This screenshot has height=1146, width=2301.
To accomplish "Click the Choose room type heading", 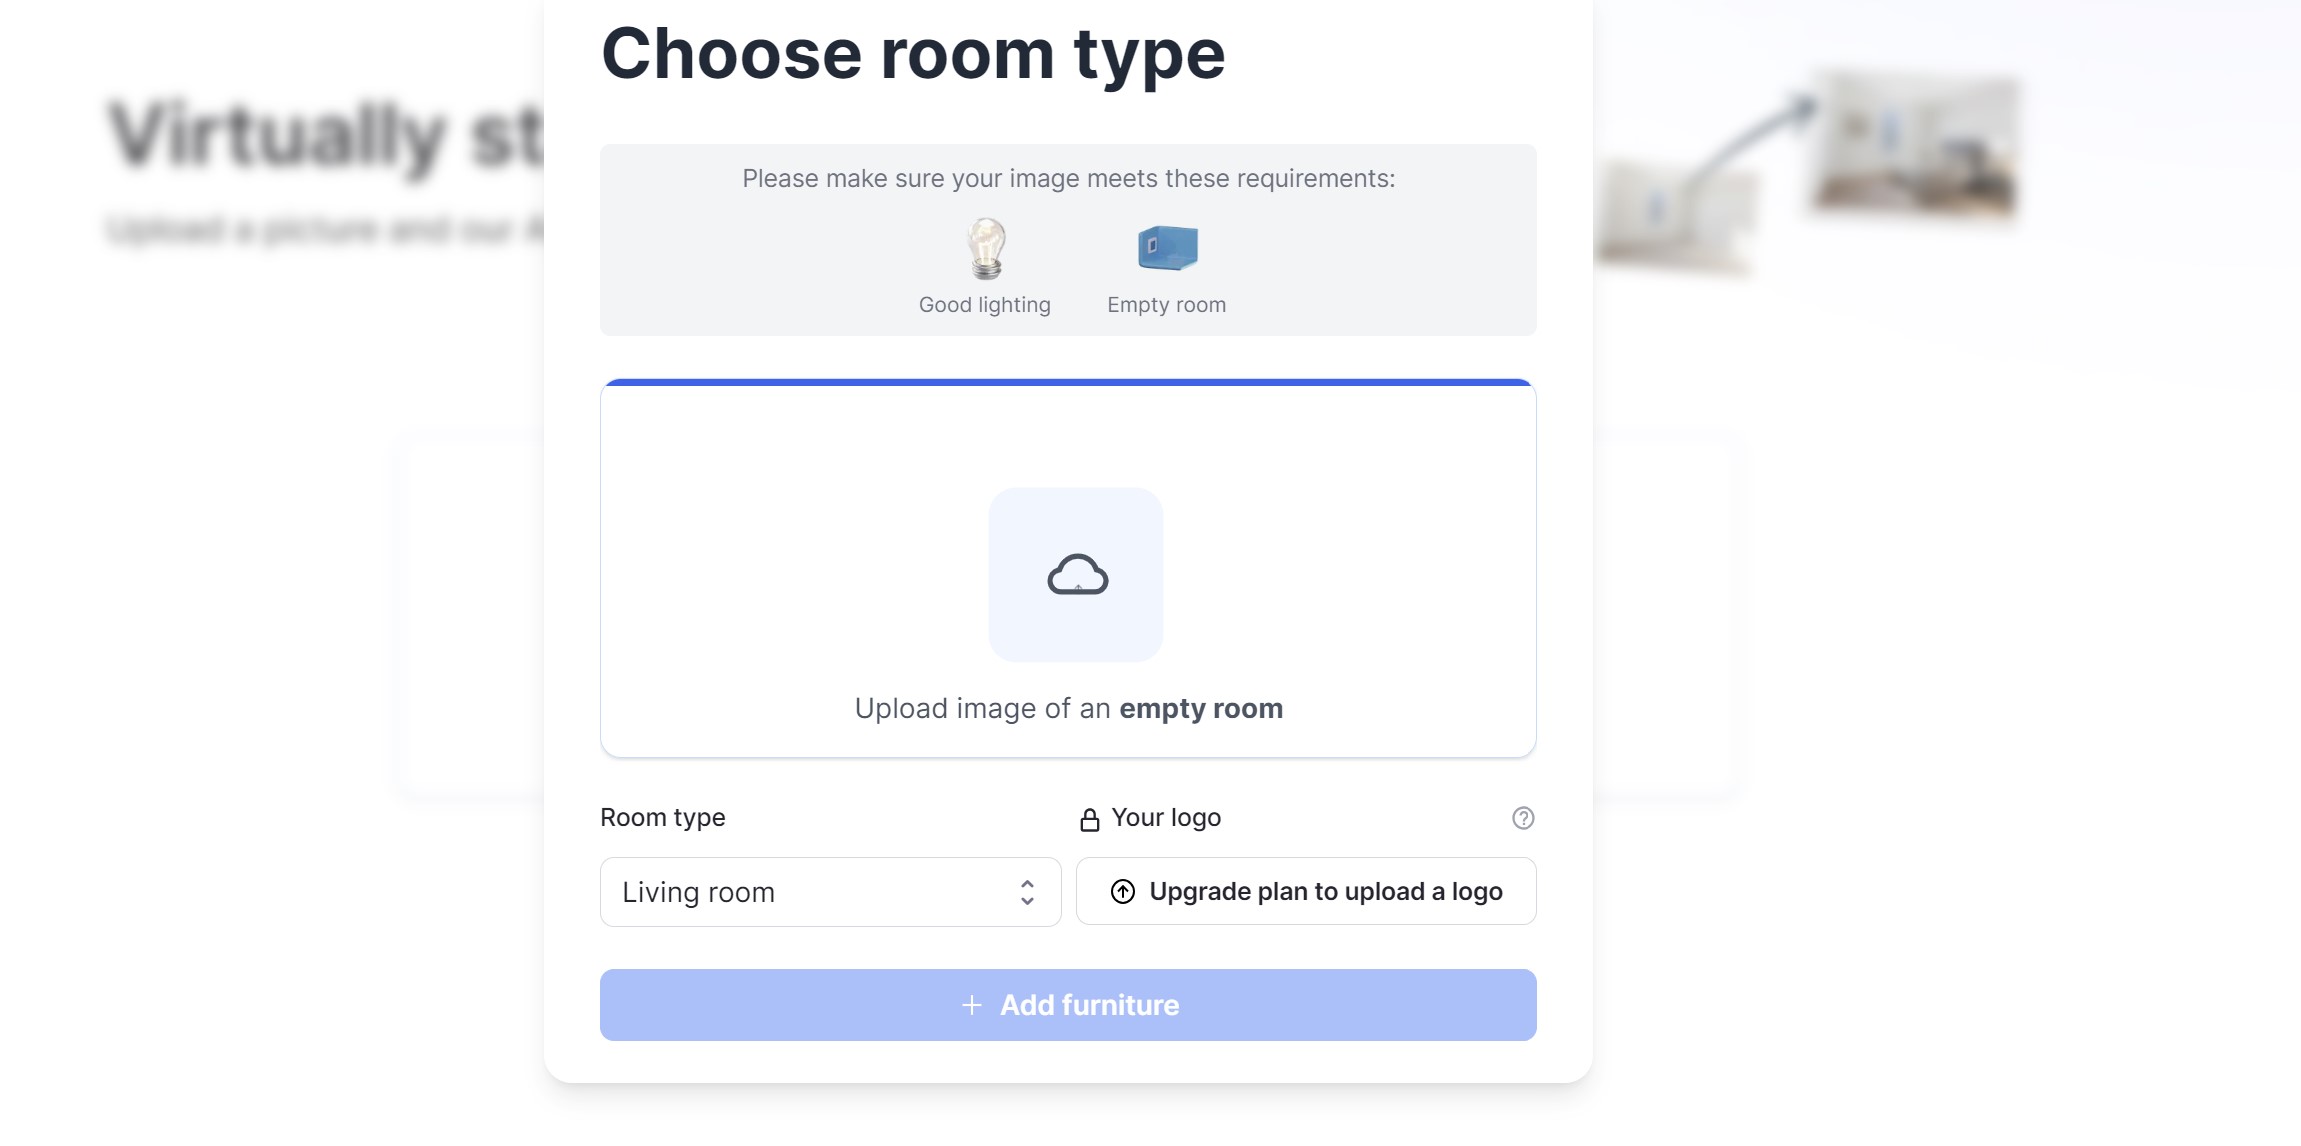I will [x=913, y=53].
